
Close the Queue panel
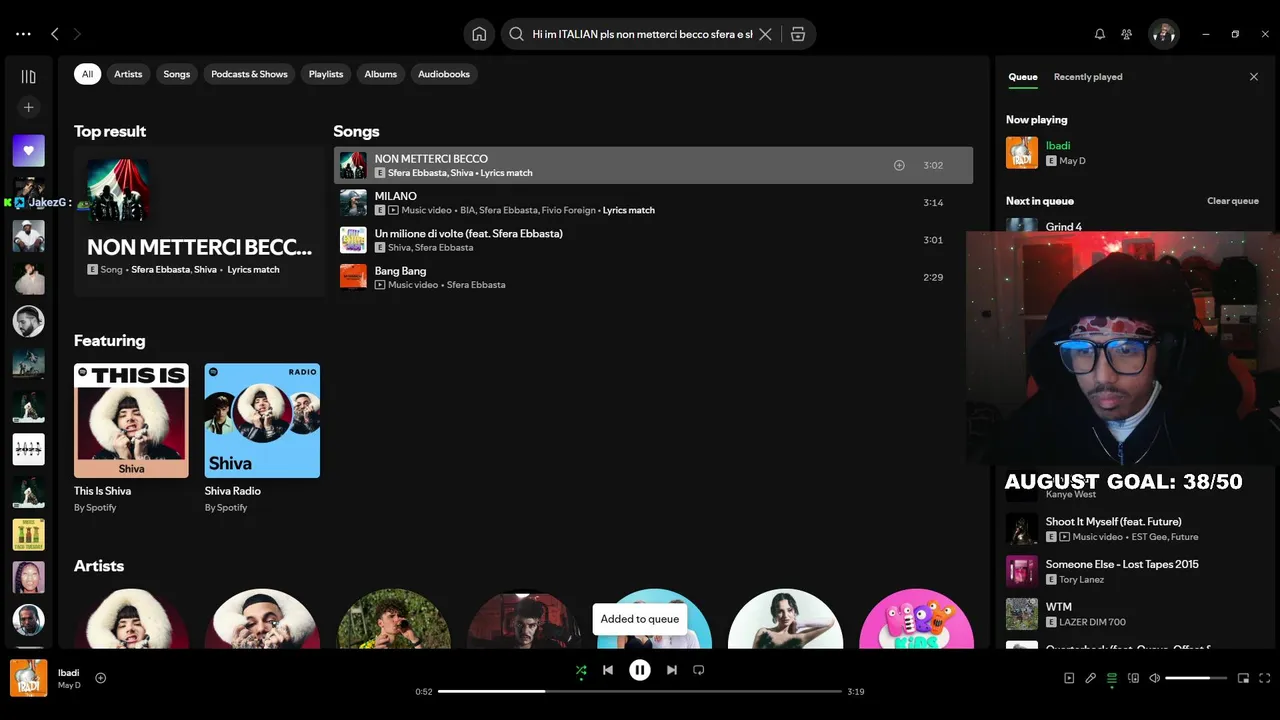coord(1254,77)
